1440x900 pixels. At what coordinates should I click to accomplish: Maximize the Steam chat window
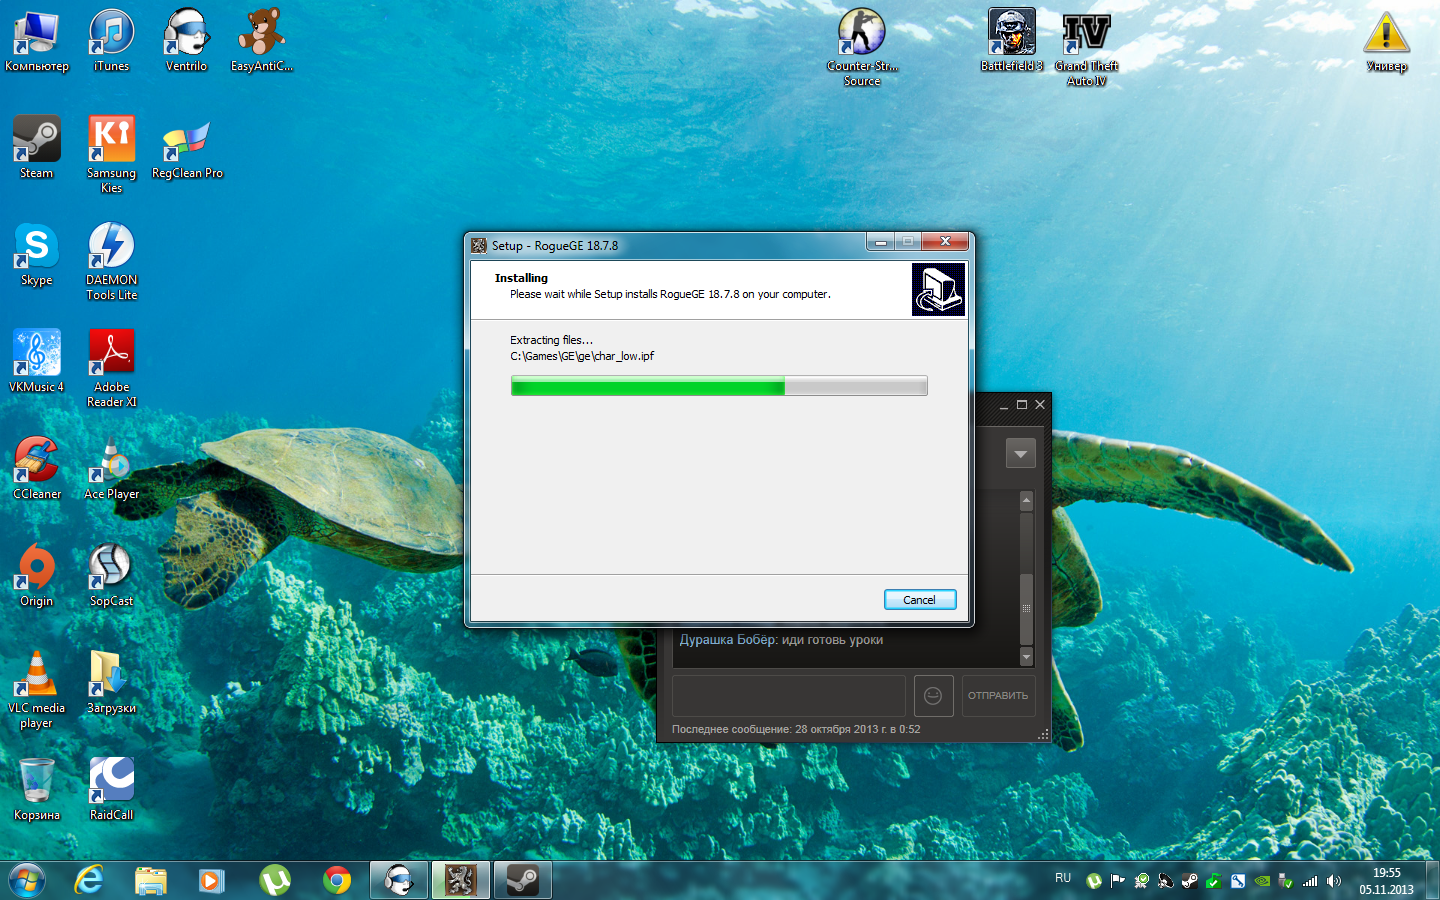click(1022, 405)
